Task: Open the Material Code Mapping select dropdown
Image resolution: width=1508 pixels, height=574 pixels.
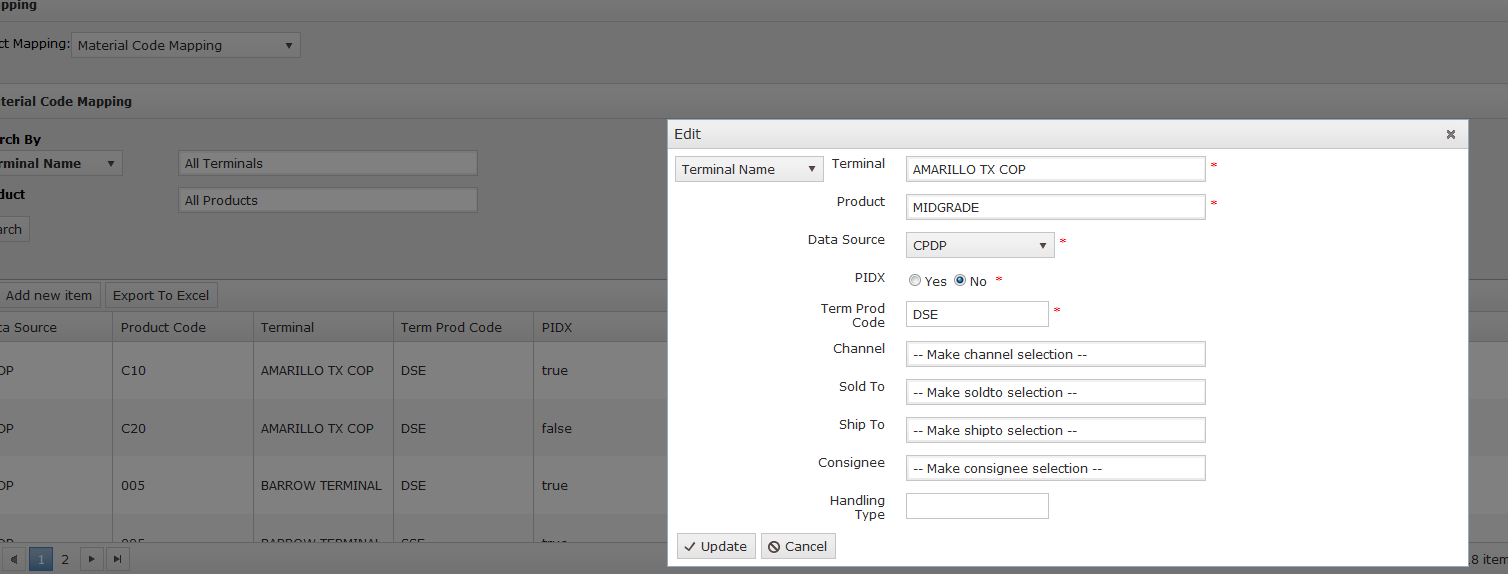Action: (186, 45)
